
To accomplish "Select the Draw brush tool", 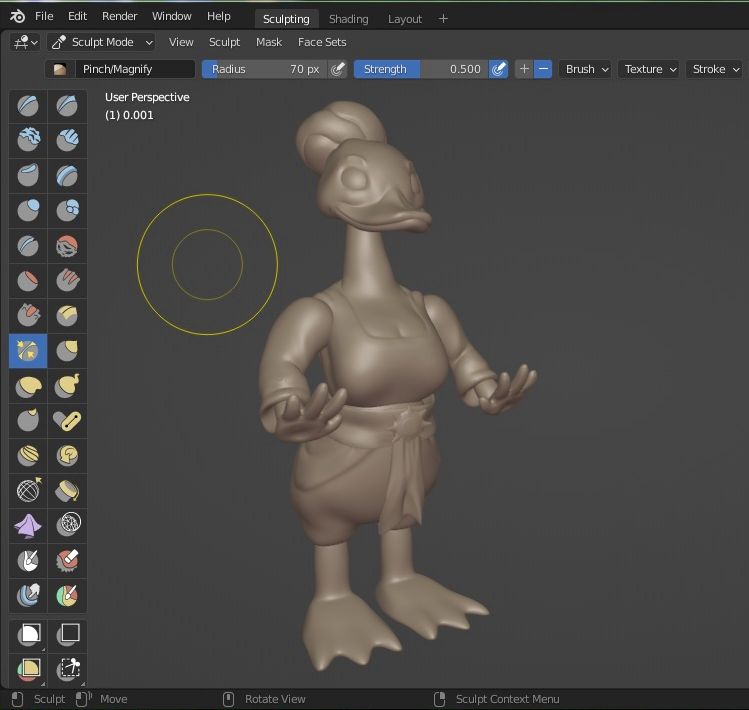I will click(x=28, y=105).
